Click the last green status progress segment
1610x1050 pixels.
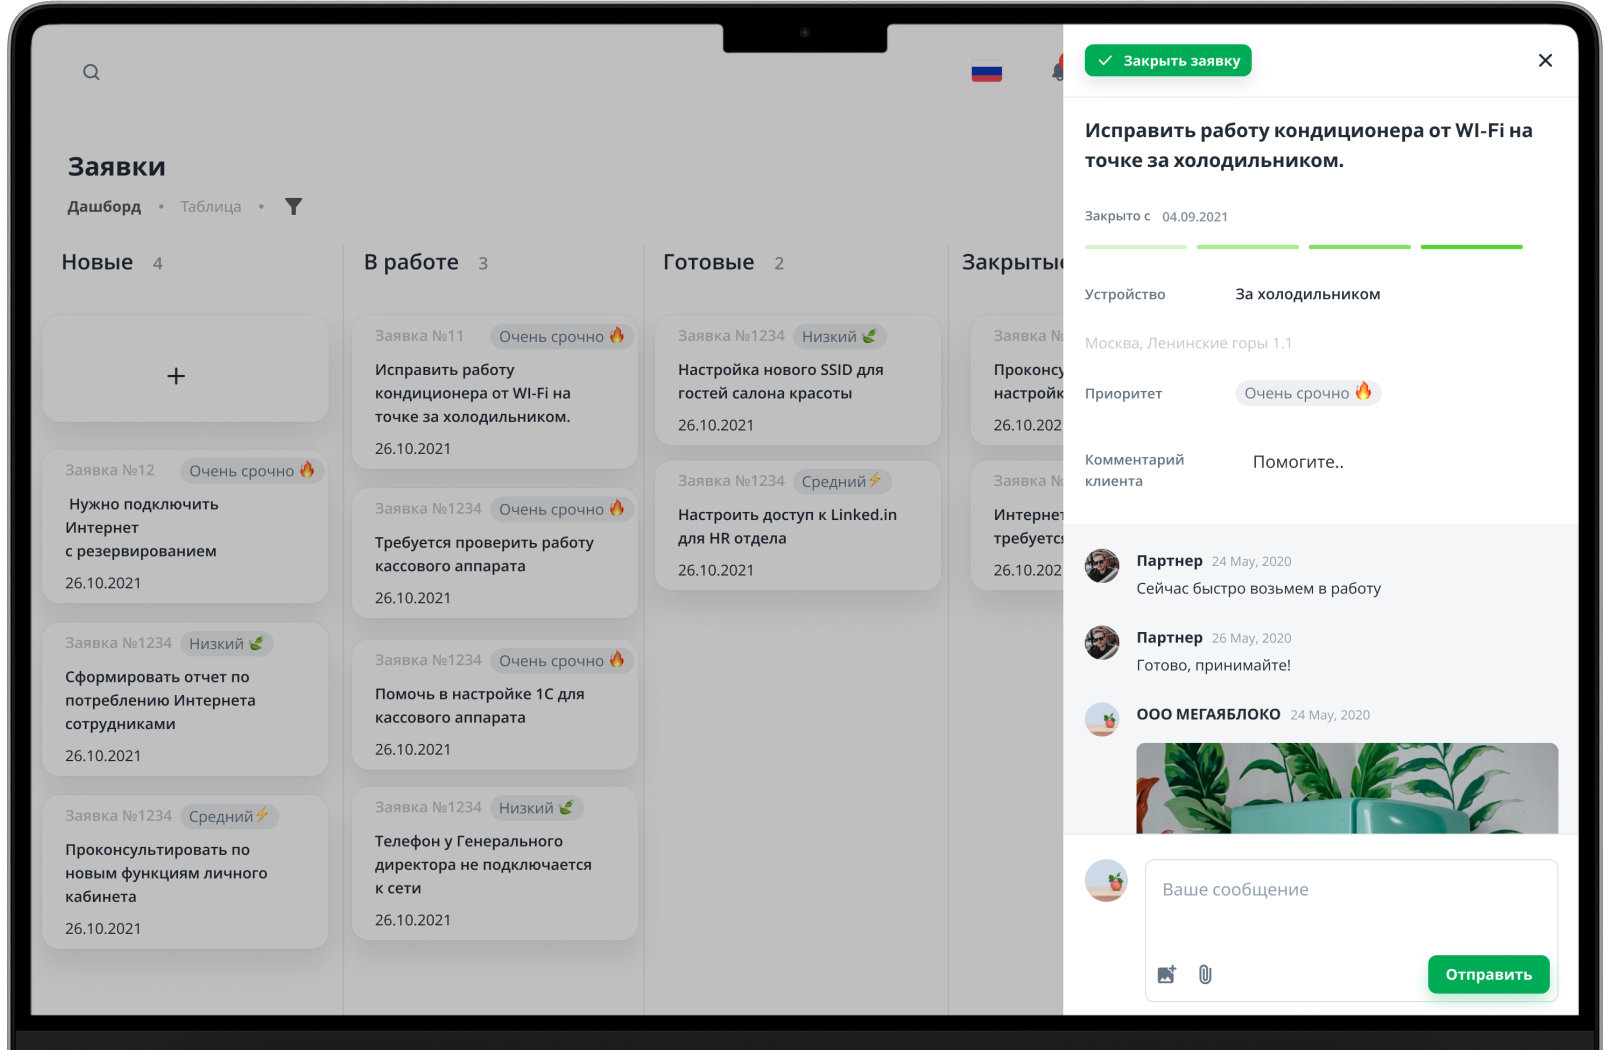[x=1471, y=247]
